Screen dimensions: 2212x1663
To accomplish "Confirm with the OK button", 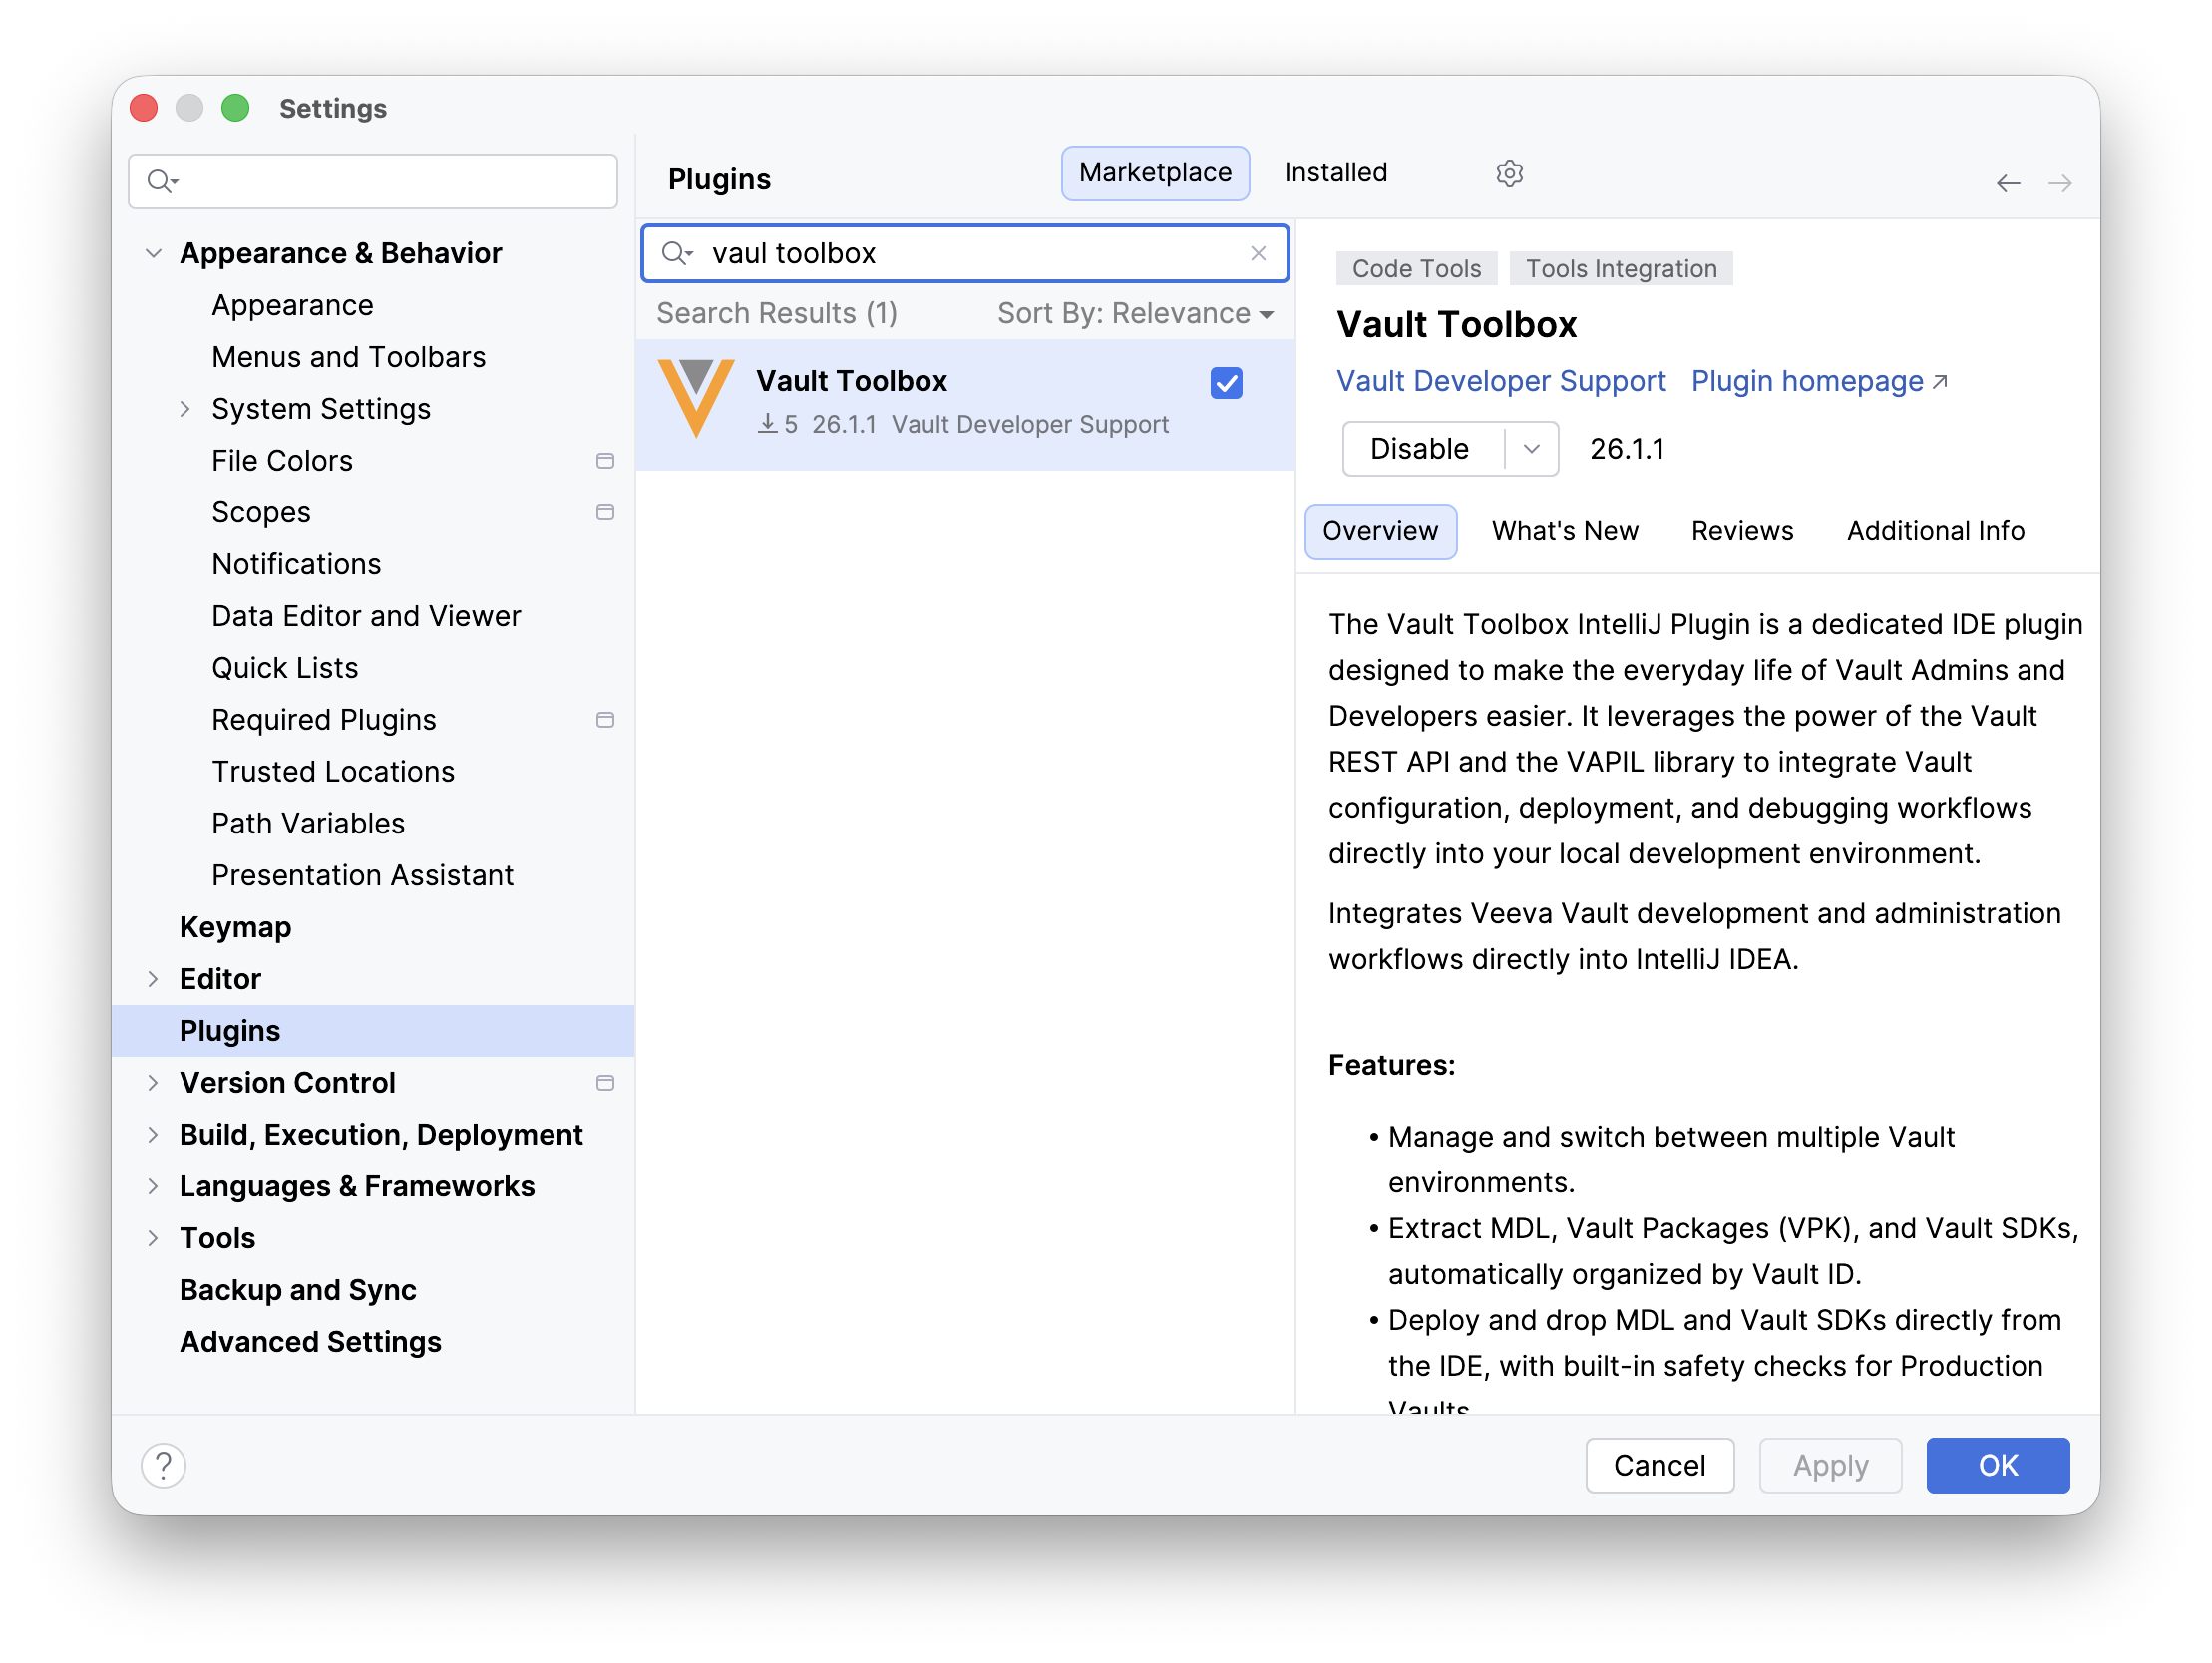I will (1997, 1466).
